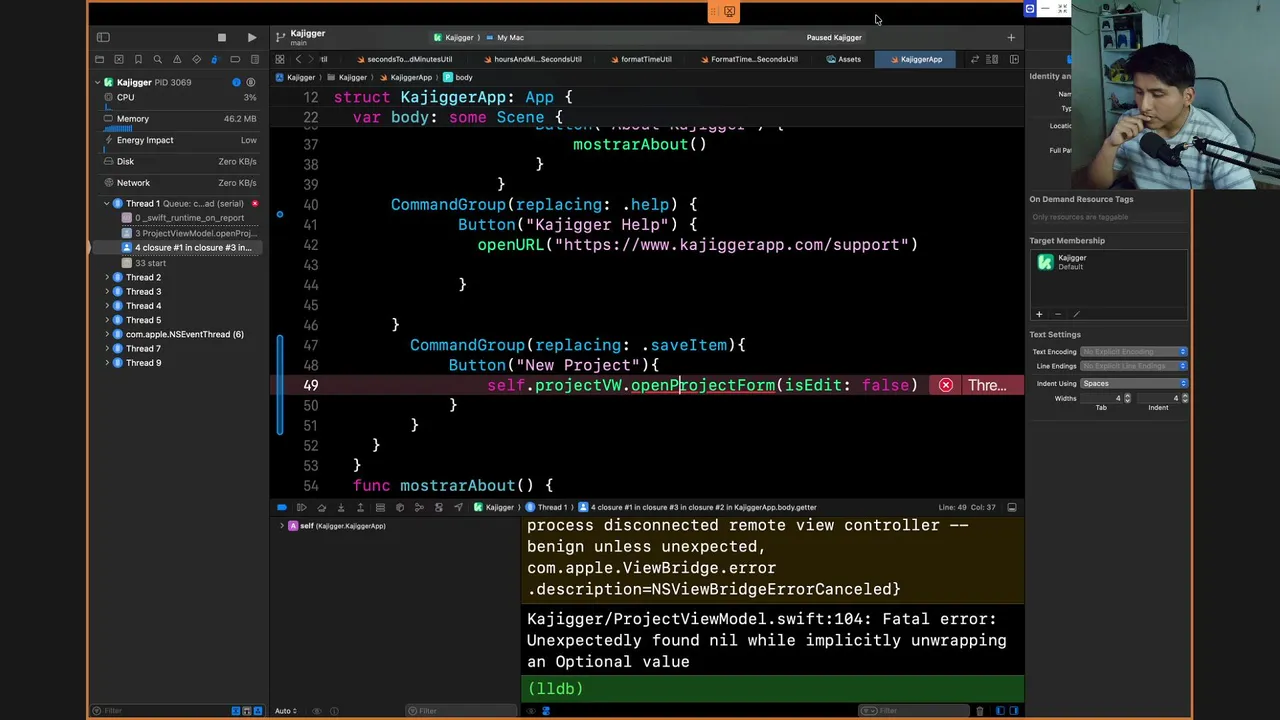
Task: Open the Breakpoint navigator icon
Action: [234, 59]
